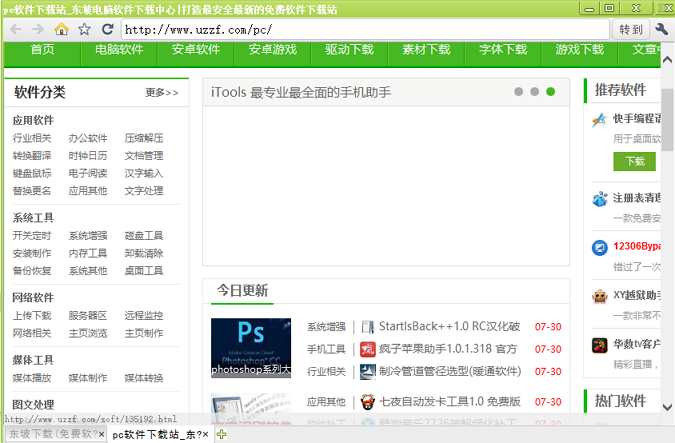Focus the URL address field
Image resolution: width=675 pixels, height=443 pixels.
point(365,29)
